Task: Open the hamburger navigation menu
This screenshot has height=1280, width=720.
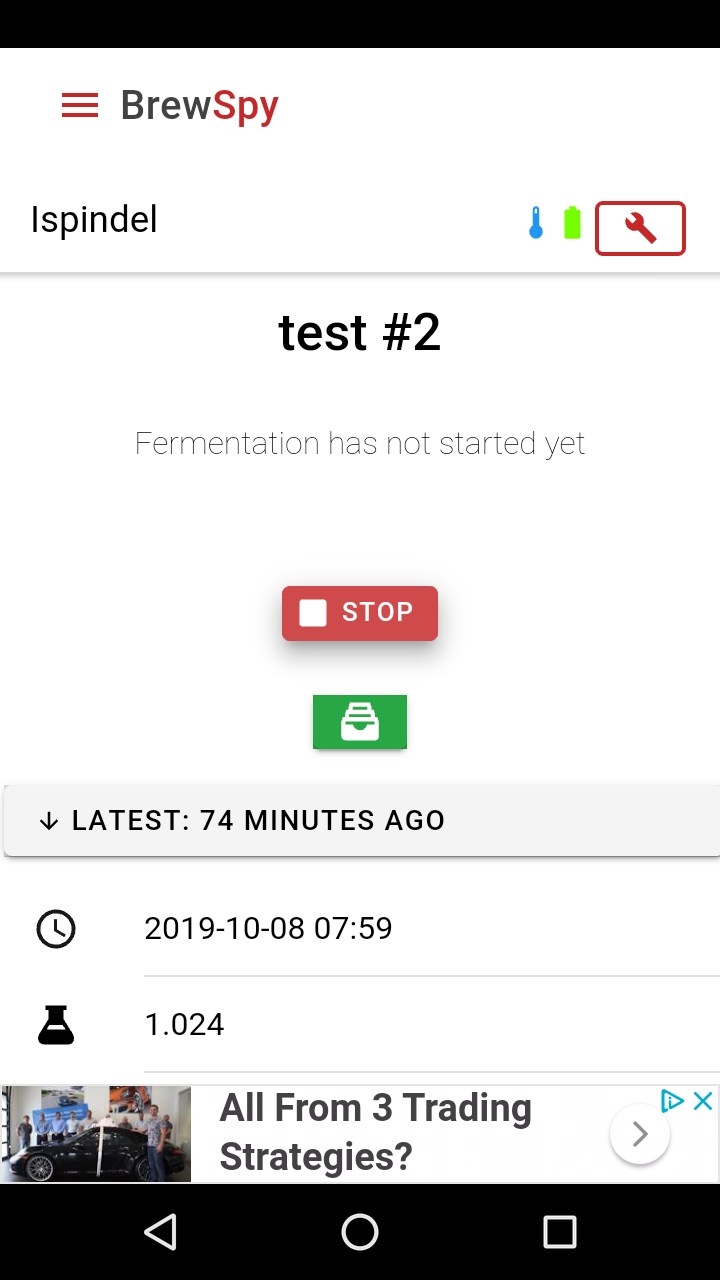Action: (x=80, y=105)
